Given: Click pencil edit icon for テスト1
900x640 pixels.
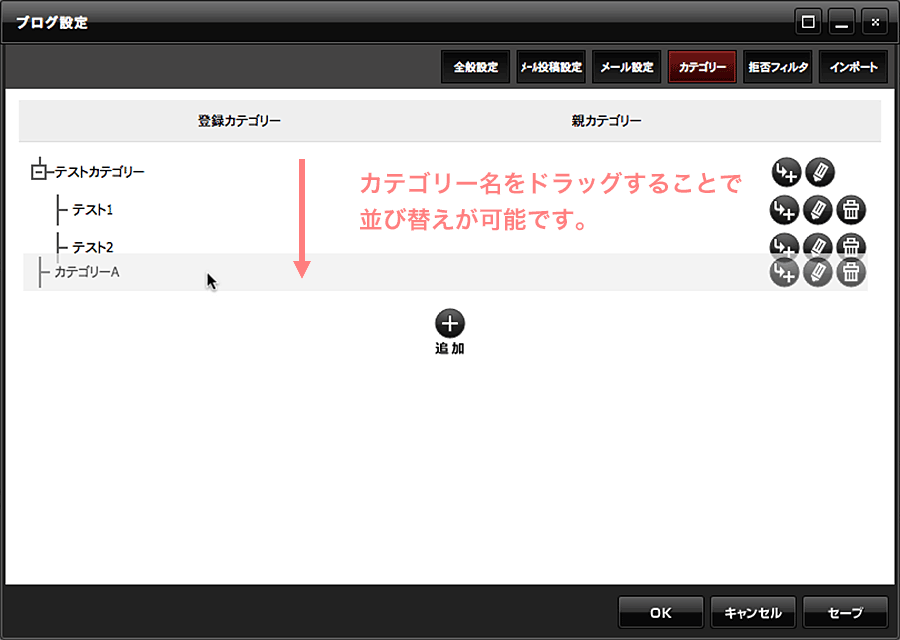Looking at the screenshot, I should (817, 210).
